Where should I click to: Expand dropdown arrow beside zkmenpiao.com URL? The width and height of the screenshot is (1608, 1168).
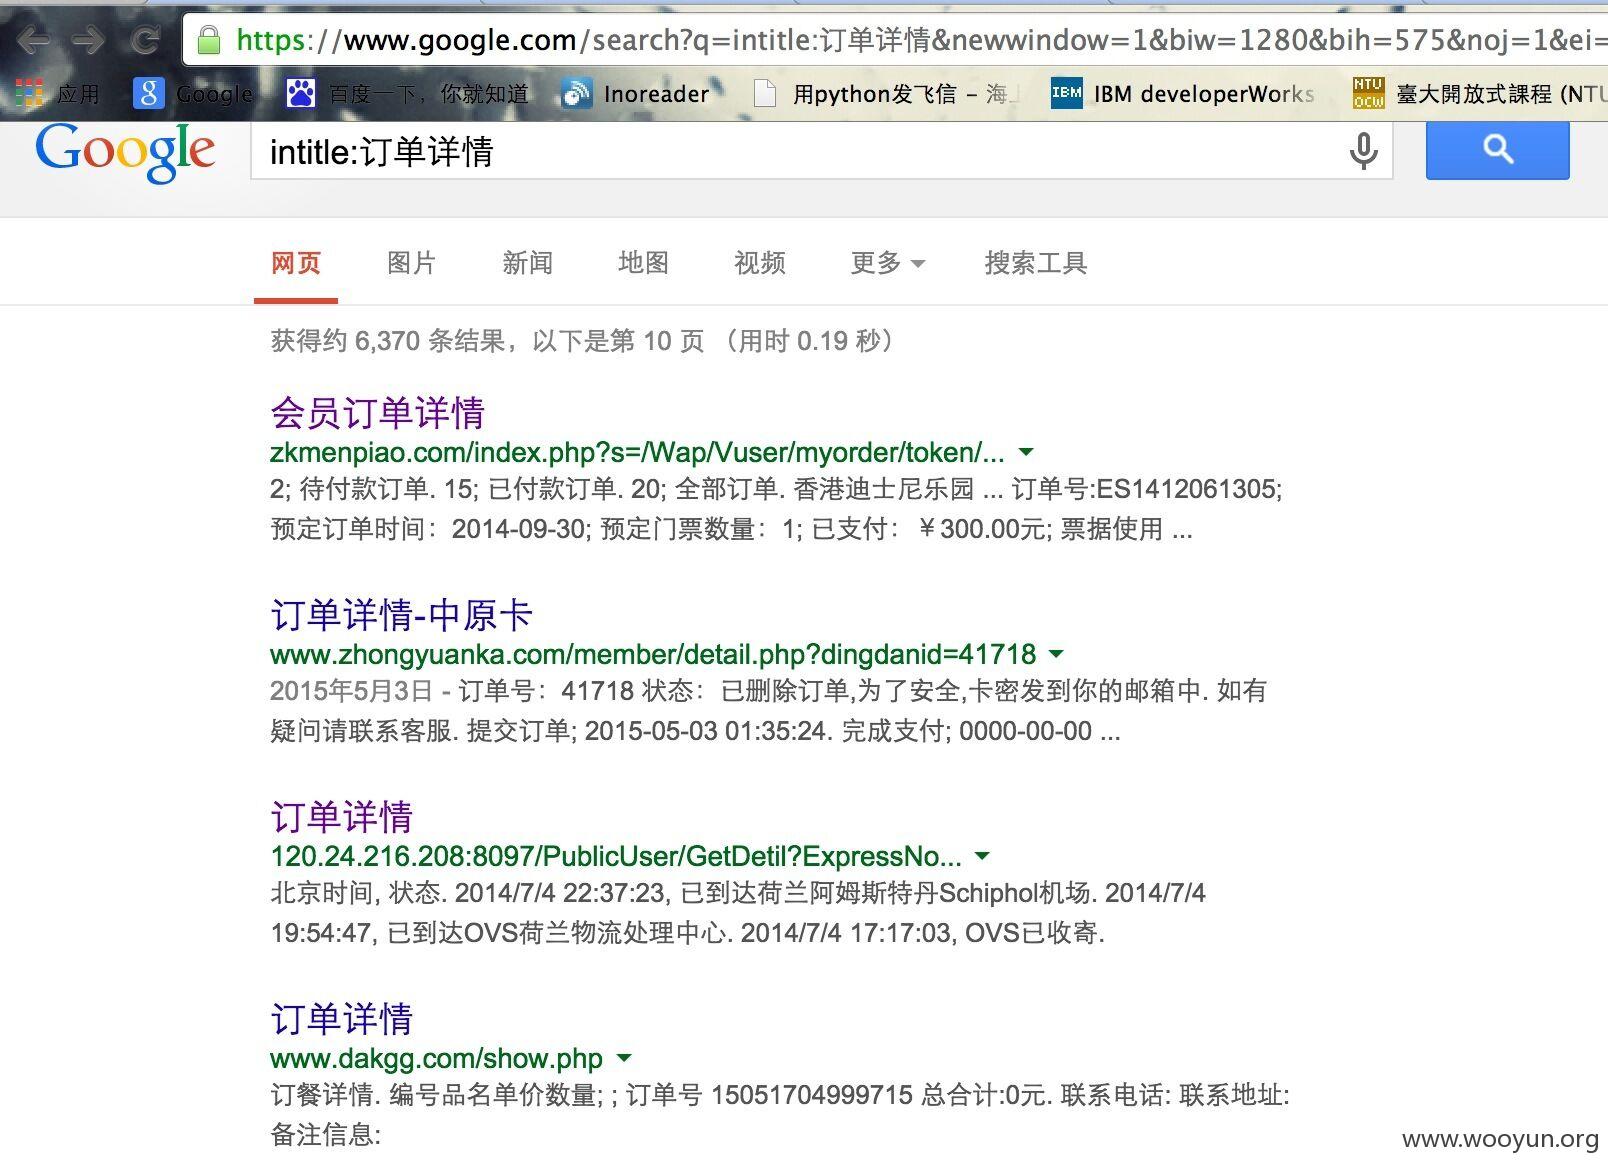(1026, 452)
